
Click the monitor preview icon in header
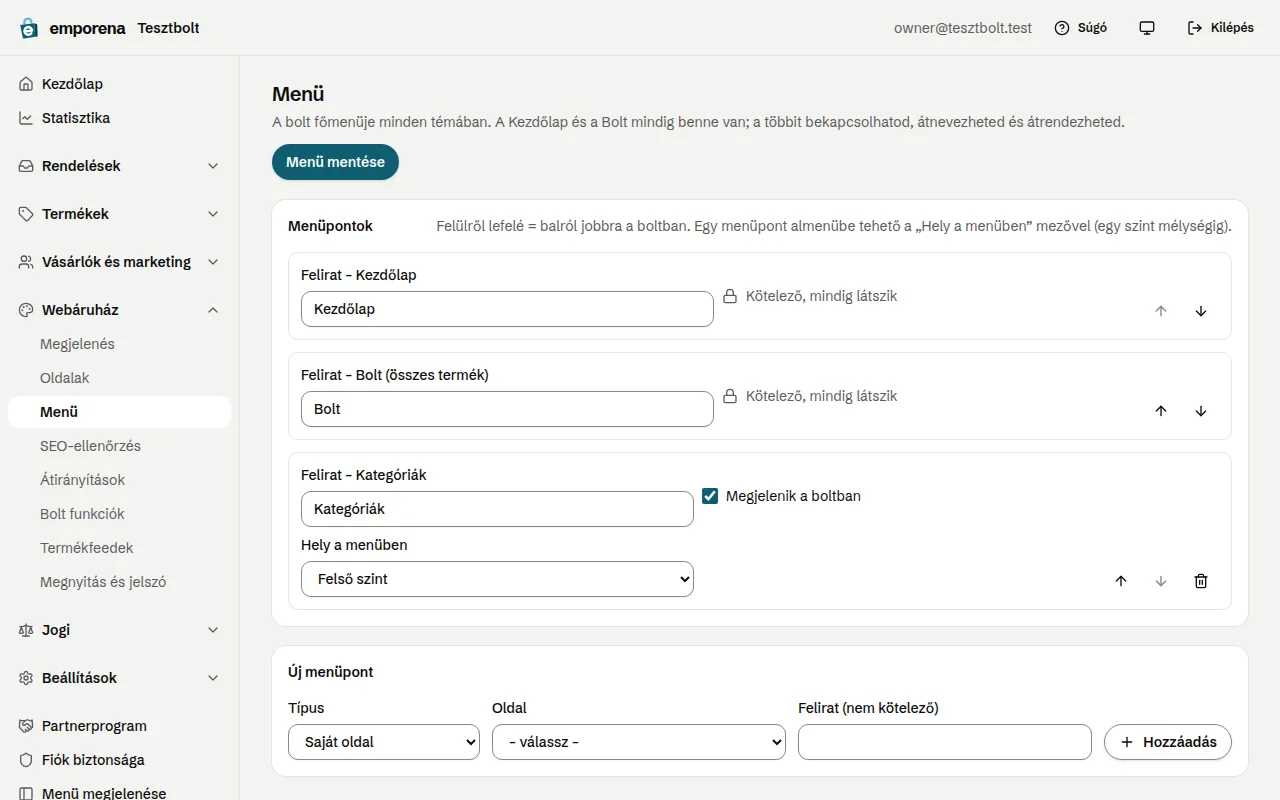pyautogui.click(x=1147, y=28)
